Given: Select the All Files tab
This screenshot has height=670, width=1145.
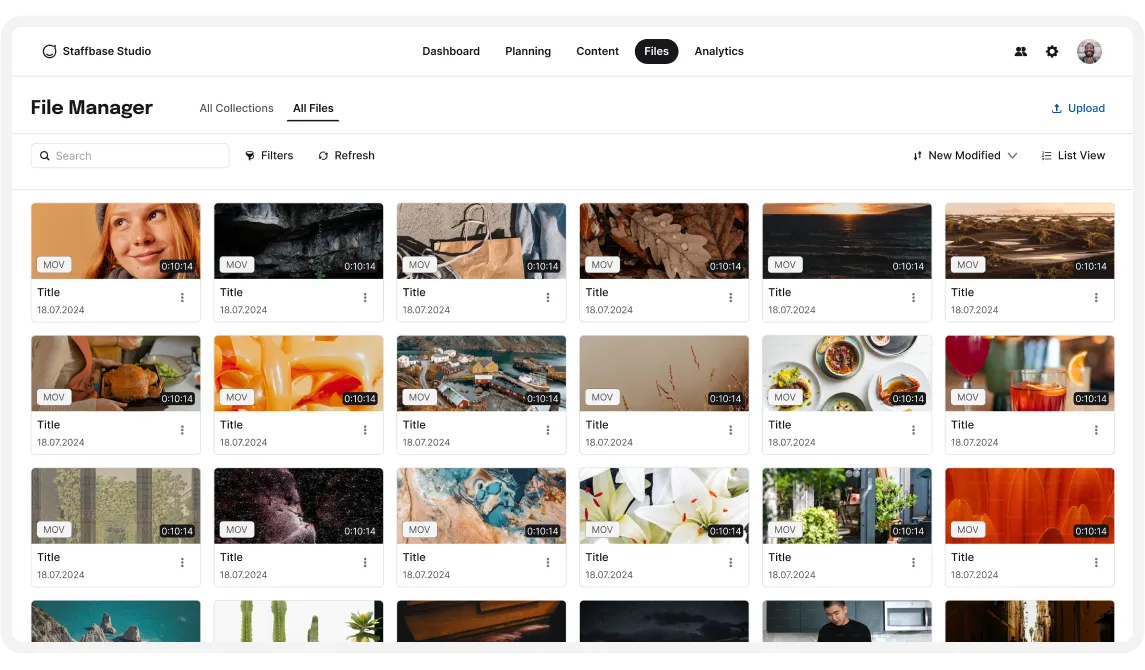Looking at the screenshot, I should [x=313, y=108].
